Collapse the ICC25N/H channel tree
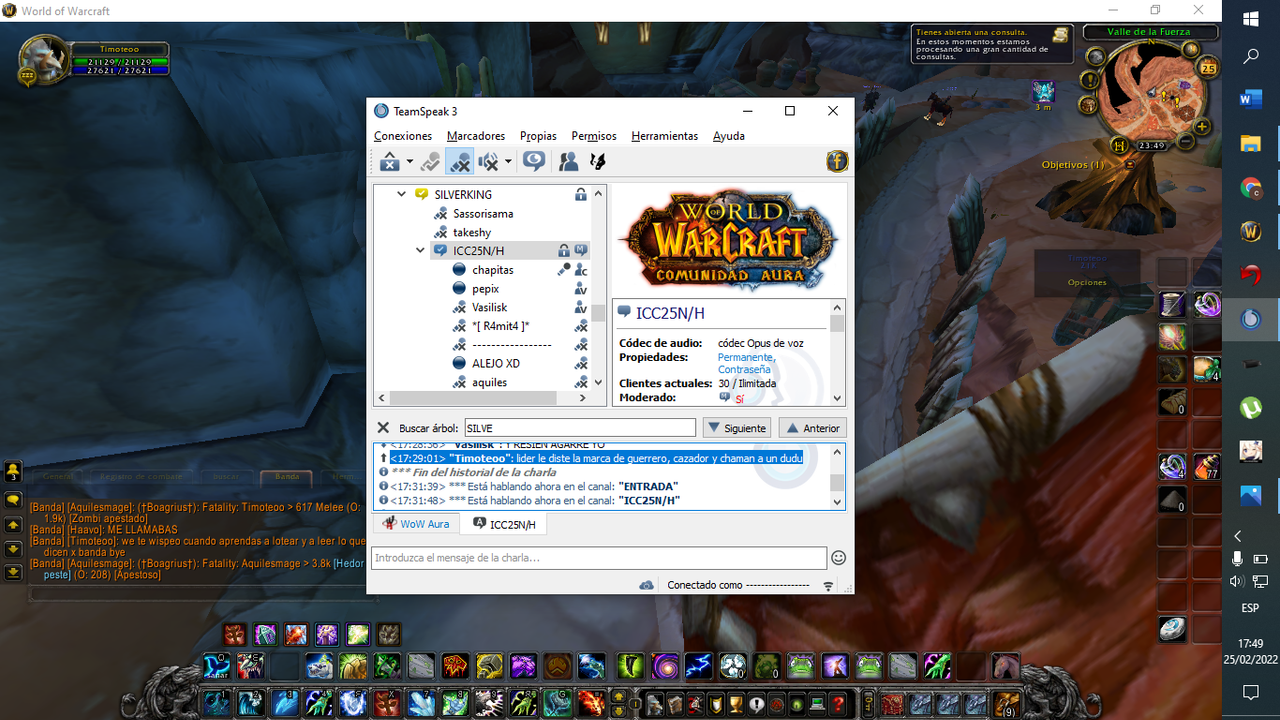1280x720 pixels. pyautogui.click(x=420, y=250)
